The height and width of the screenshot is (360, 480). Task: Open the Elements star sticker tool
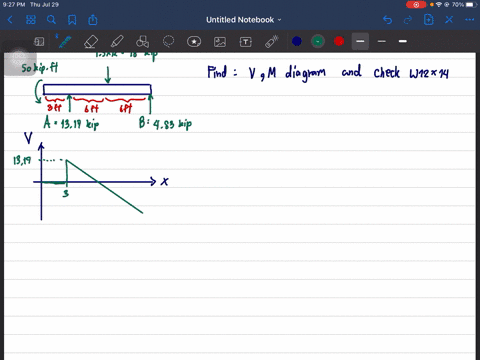pyautogui.click(x=194, y=42)
